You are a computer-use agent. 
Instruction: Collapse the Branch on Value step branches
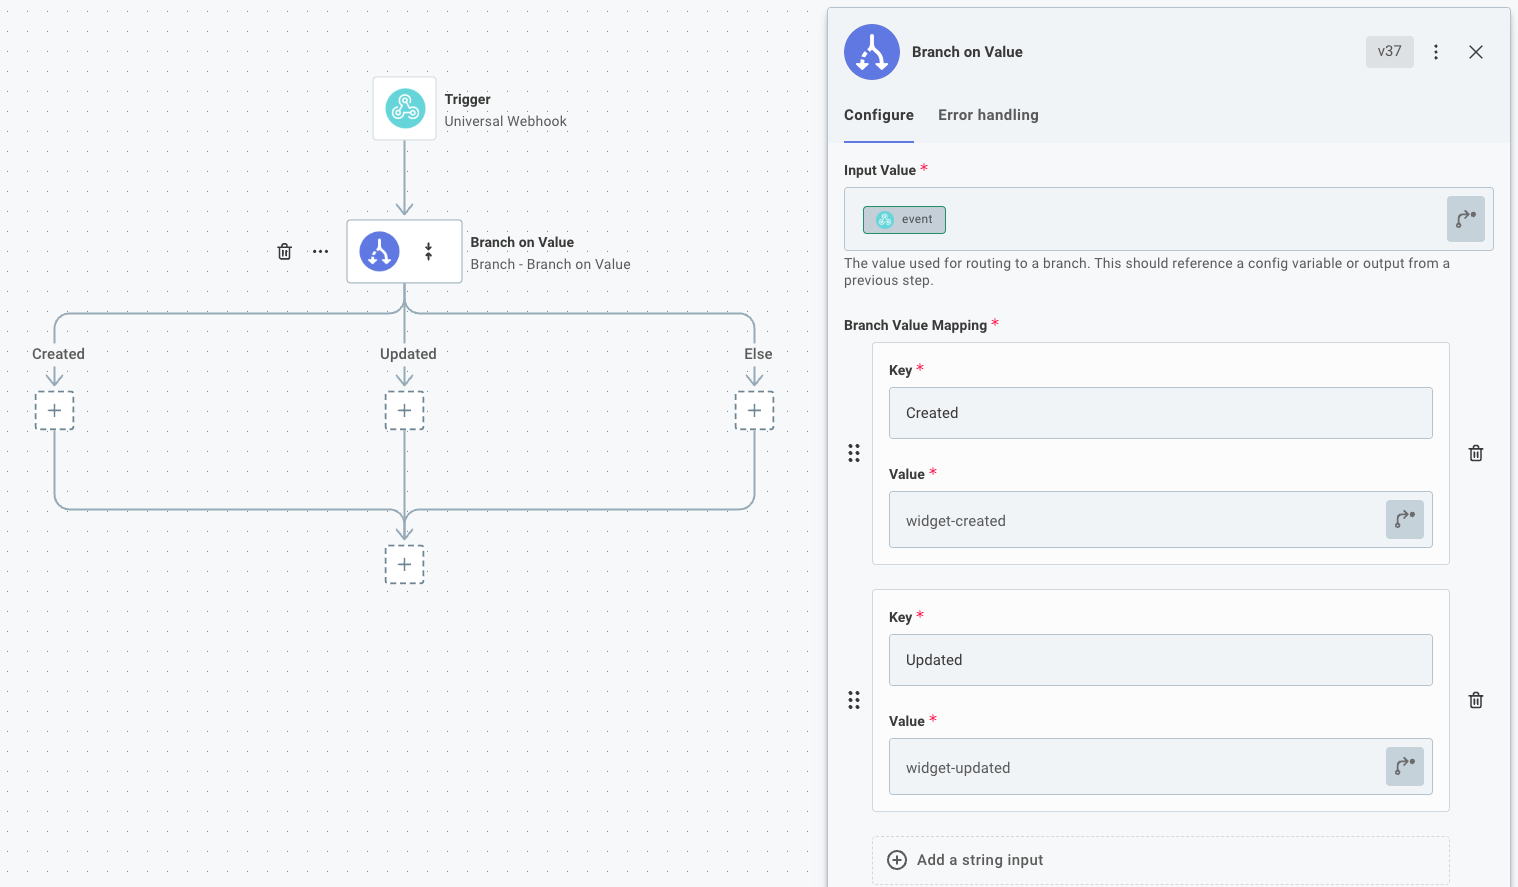tap(428, 252)
